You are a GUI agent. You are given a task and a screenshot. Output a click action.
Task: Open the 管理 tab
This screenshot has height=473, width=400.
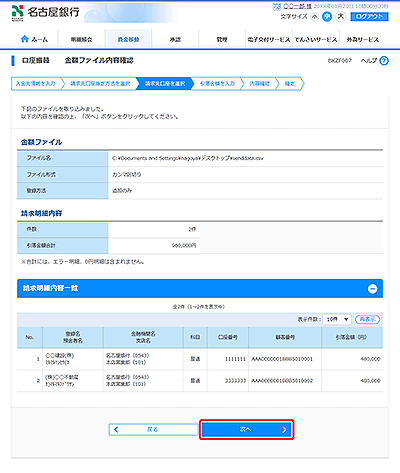(x=222, y=39)
